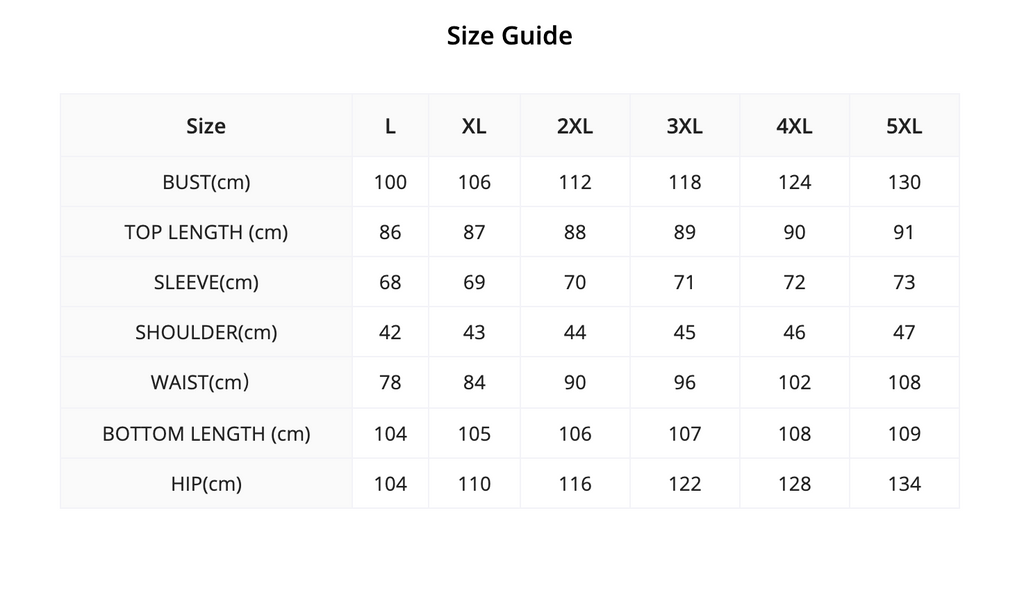Select the sleeve value 70 for 2XL
This screenshot has width=1024, height=602.
575,283
